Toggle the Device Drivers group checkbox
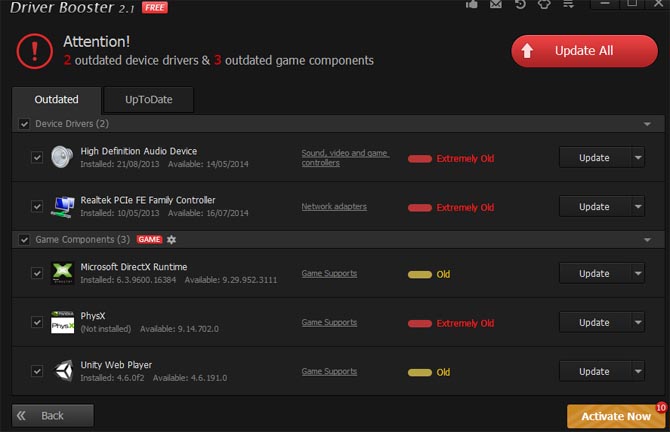The image size is (670, 432). 24,124
